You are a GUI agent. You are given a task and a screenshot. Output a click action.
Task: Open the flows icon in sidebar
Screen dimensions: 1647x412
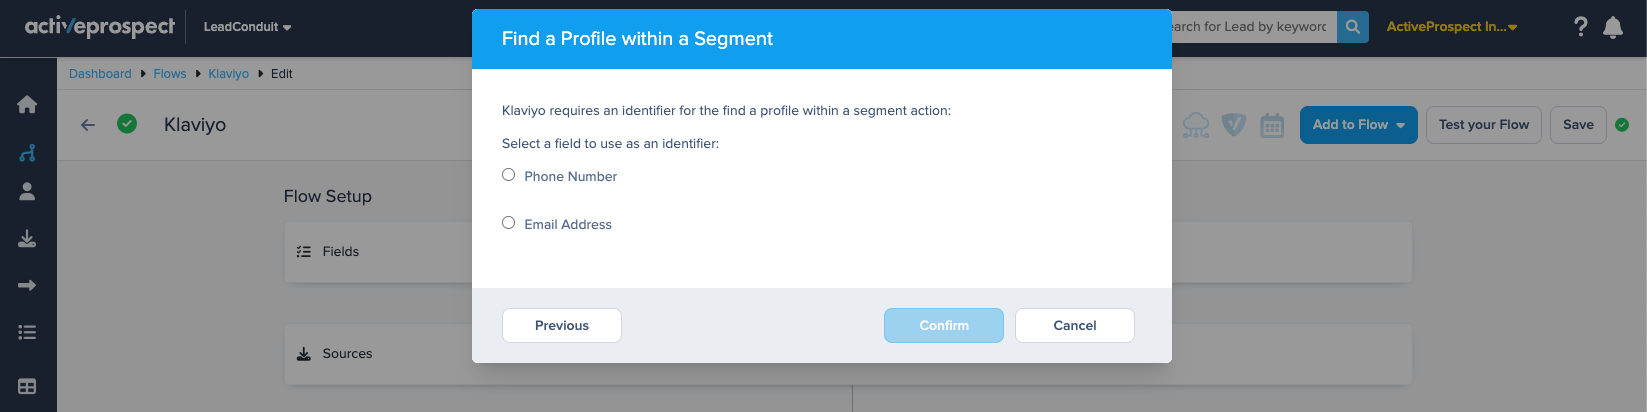pos(27,153)
